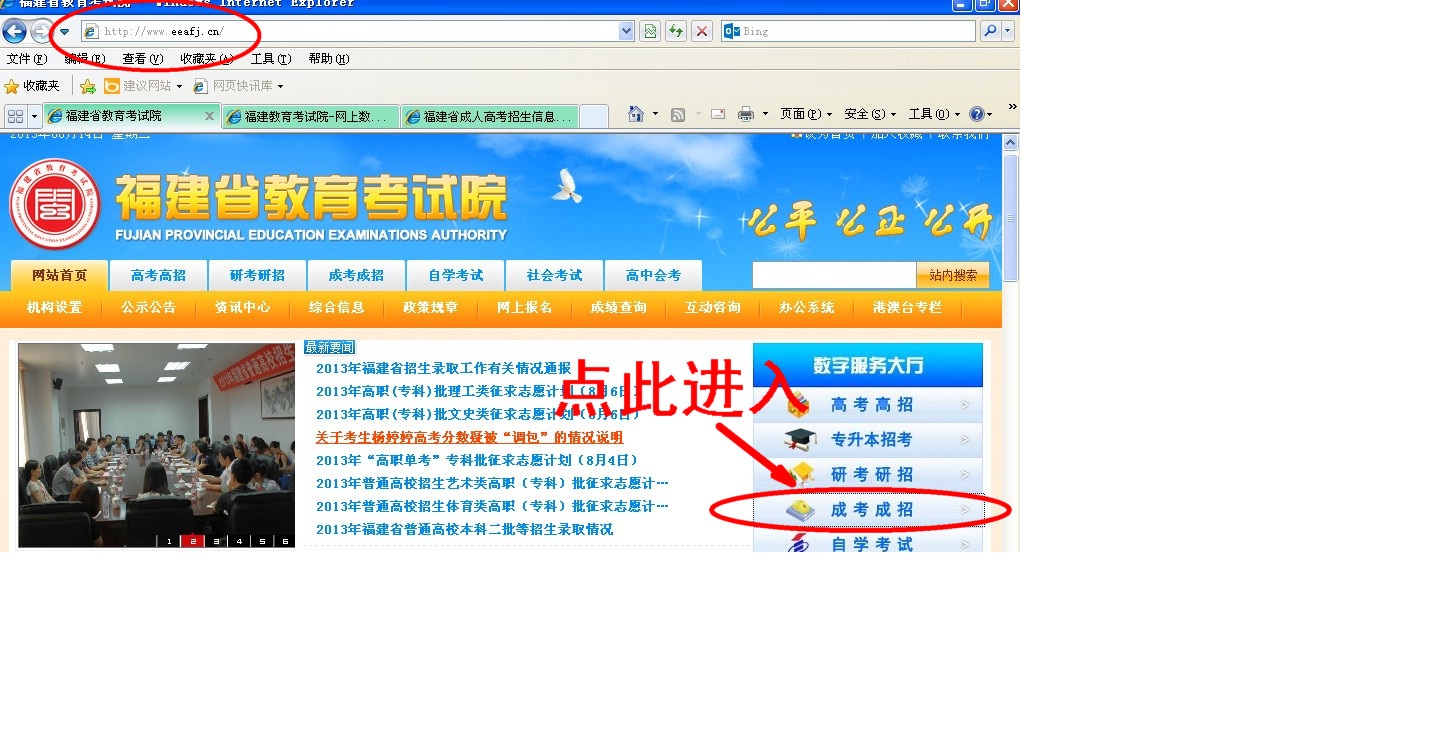Open the 页面(P) command bar menu
This screenshot has width=1434, height=737.
pos(806,114)
